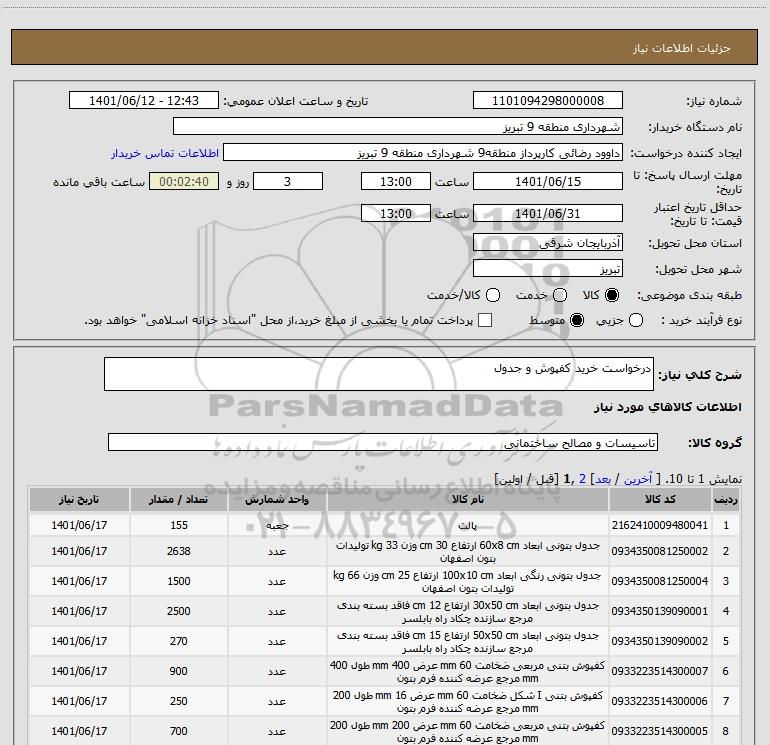Click price validity date field 1401/06/31

point(548,213)
